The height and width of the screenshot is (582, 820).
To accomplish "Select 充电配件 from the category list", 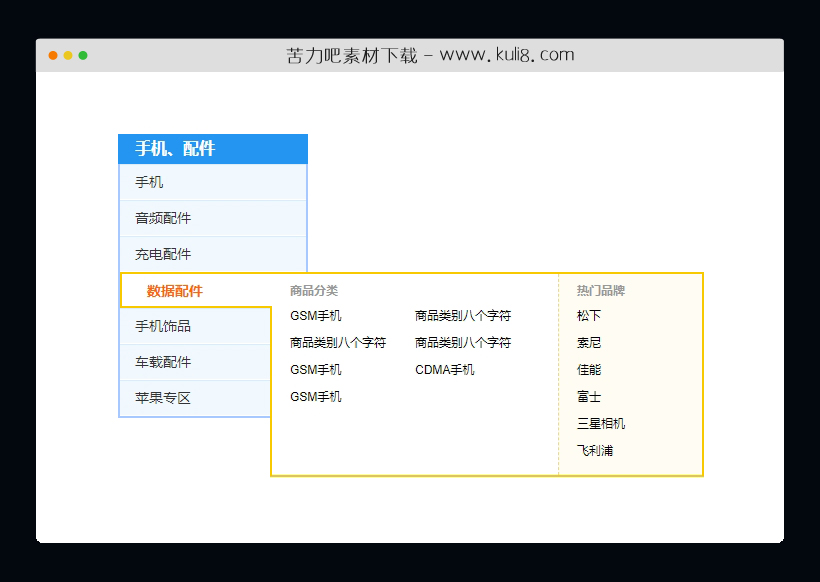I will 162,254.
